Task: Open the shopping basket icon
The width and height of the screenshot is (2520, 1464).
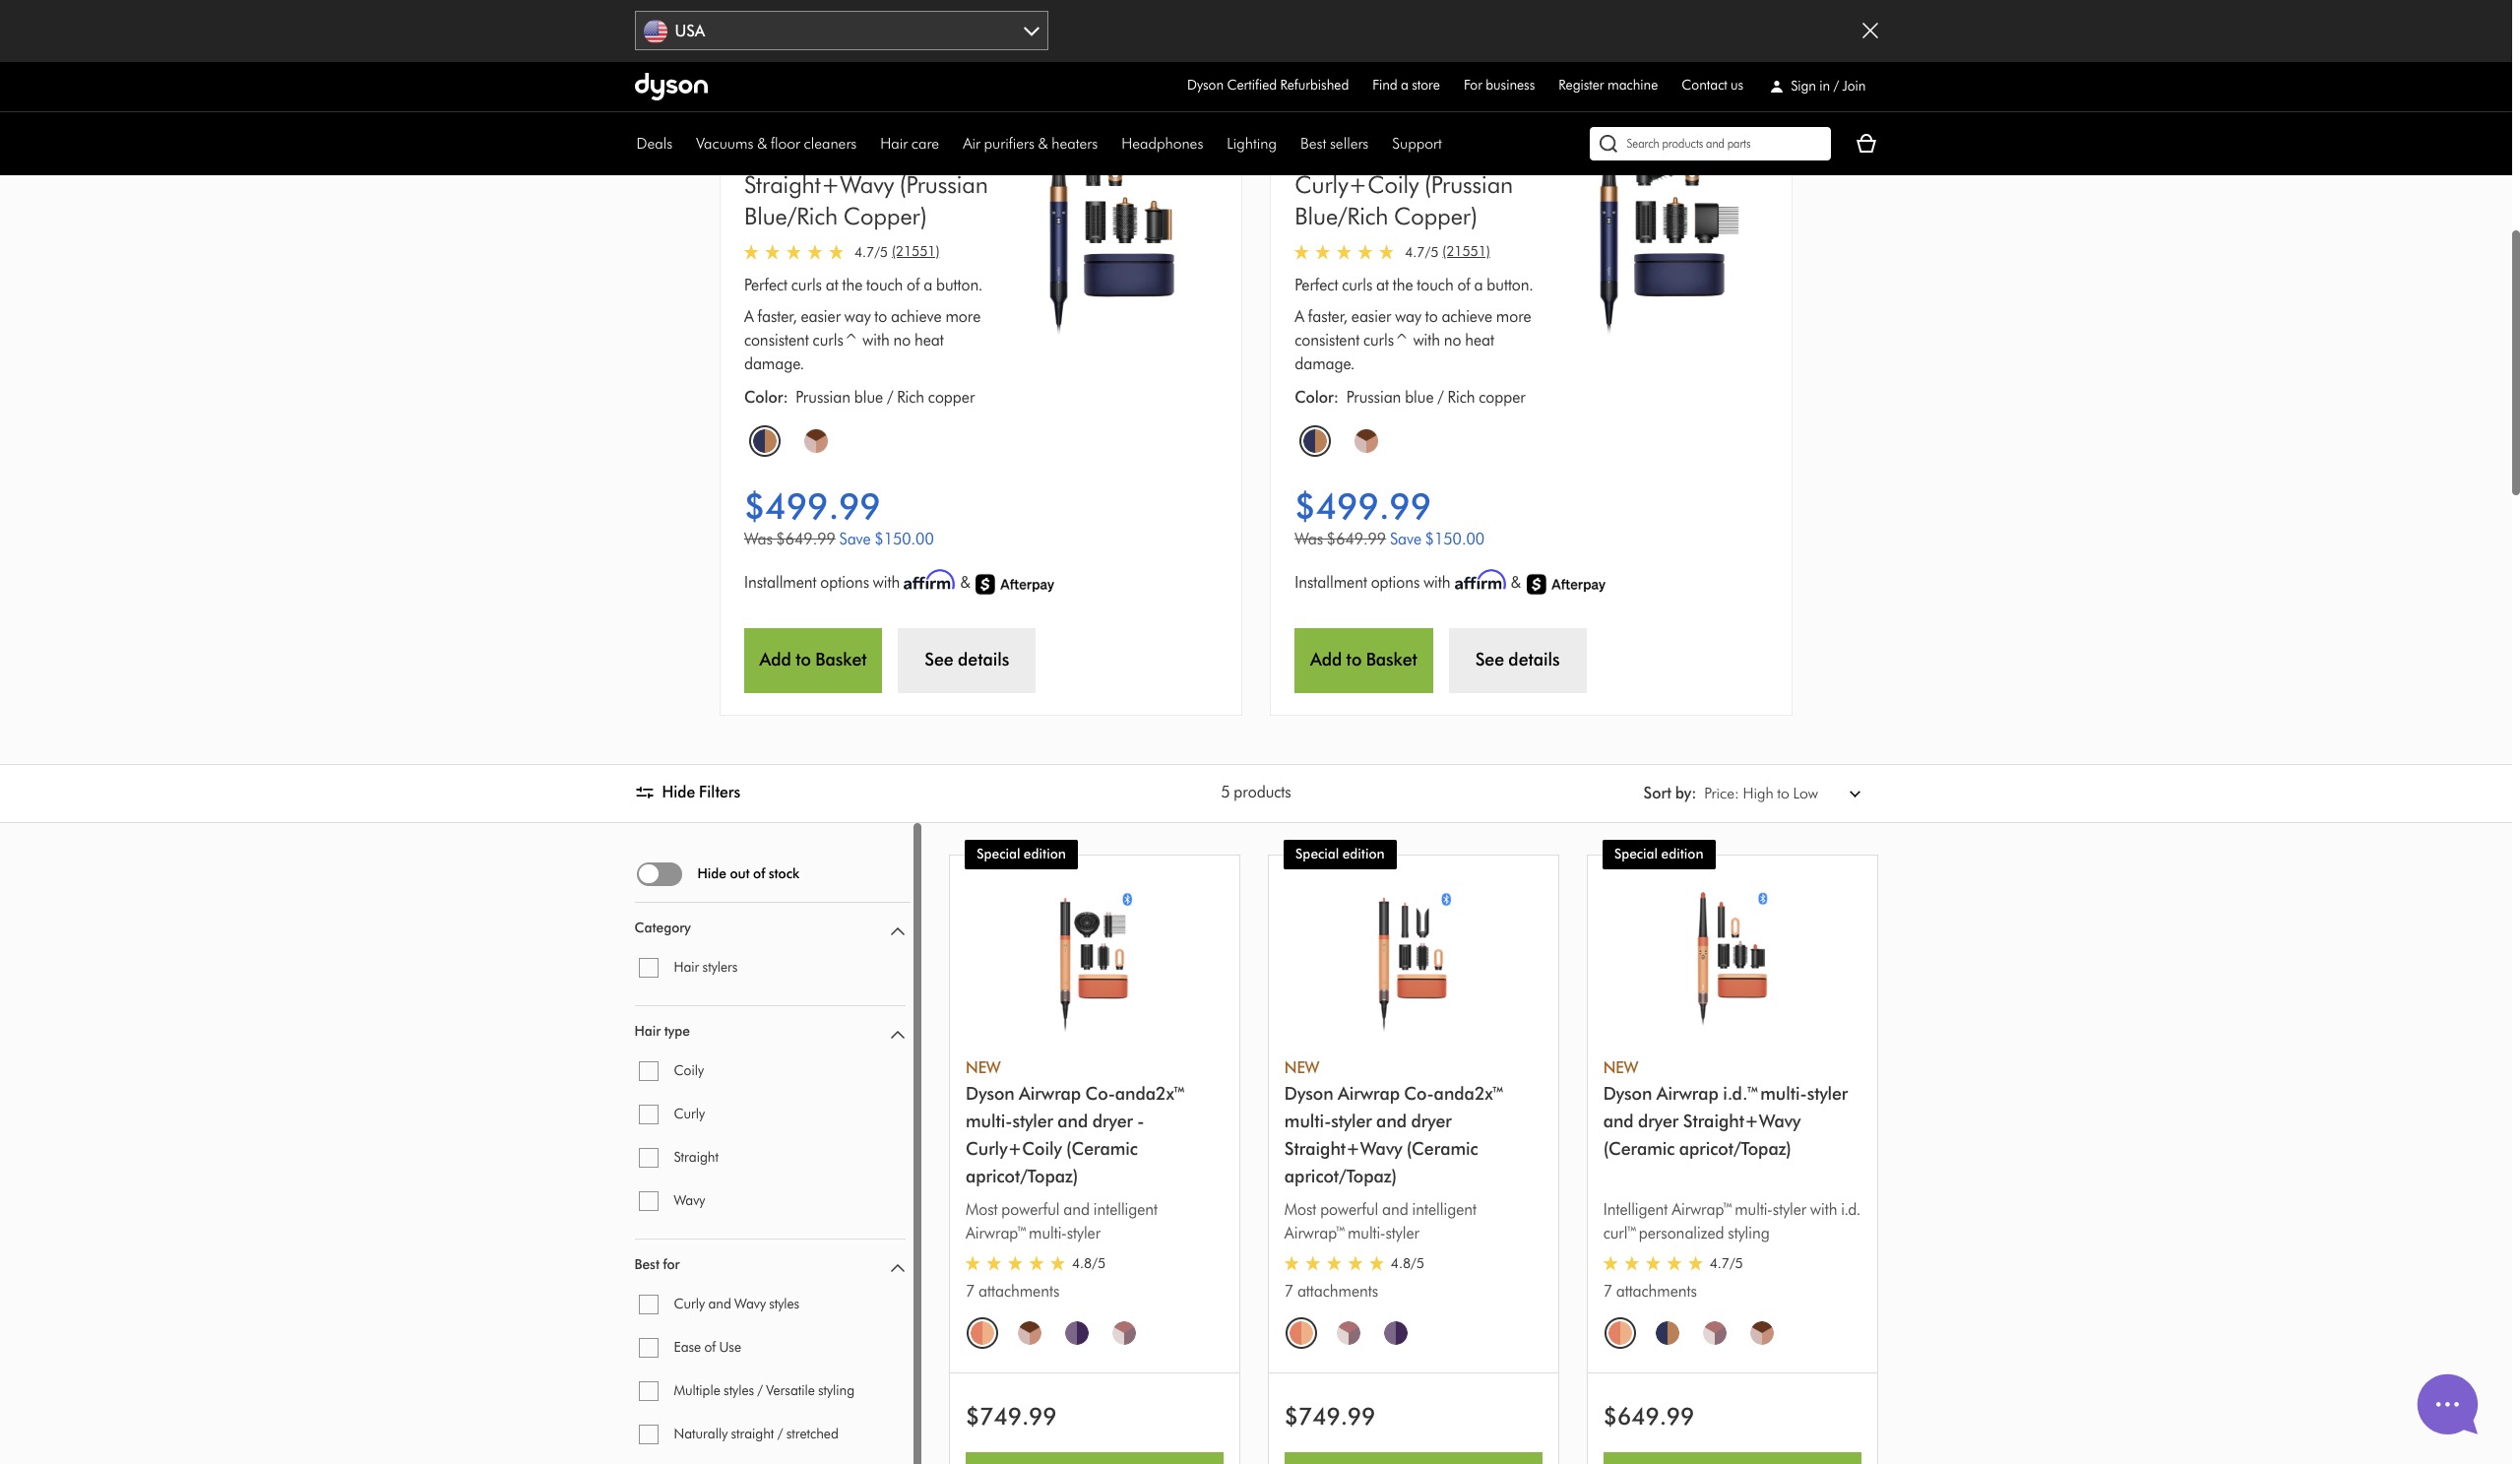Action: (x=1866, y=143)
